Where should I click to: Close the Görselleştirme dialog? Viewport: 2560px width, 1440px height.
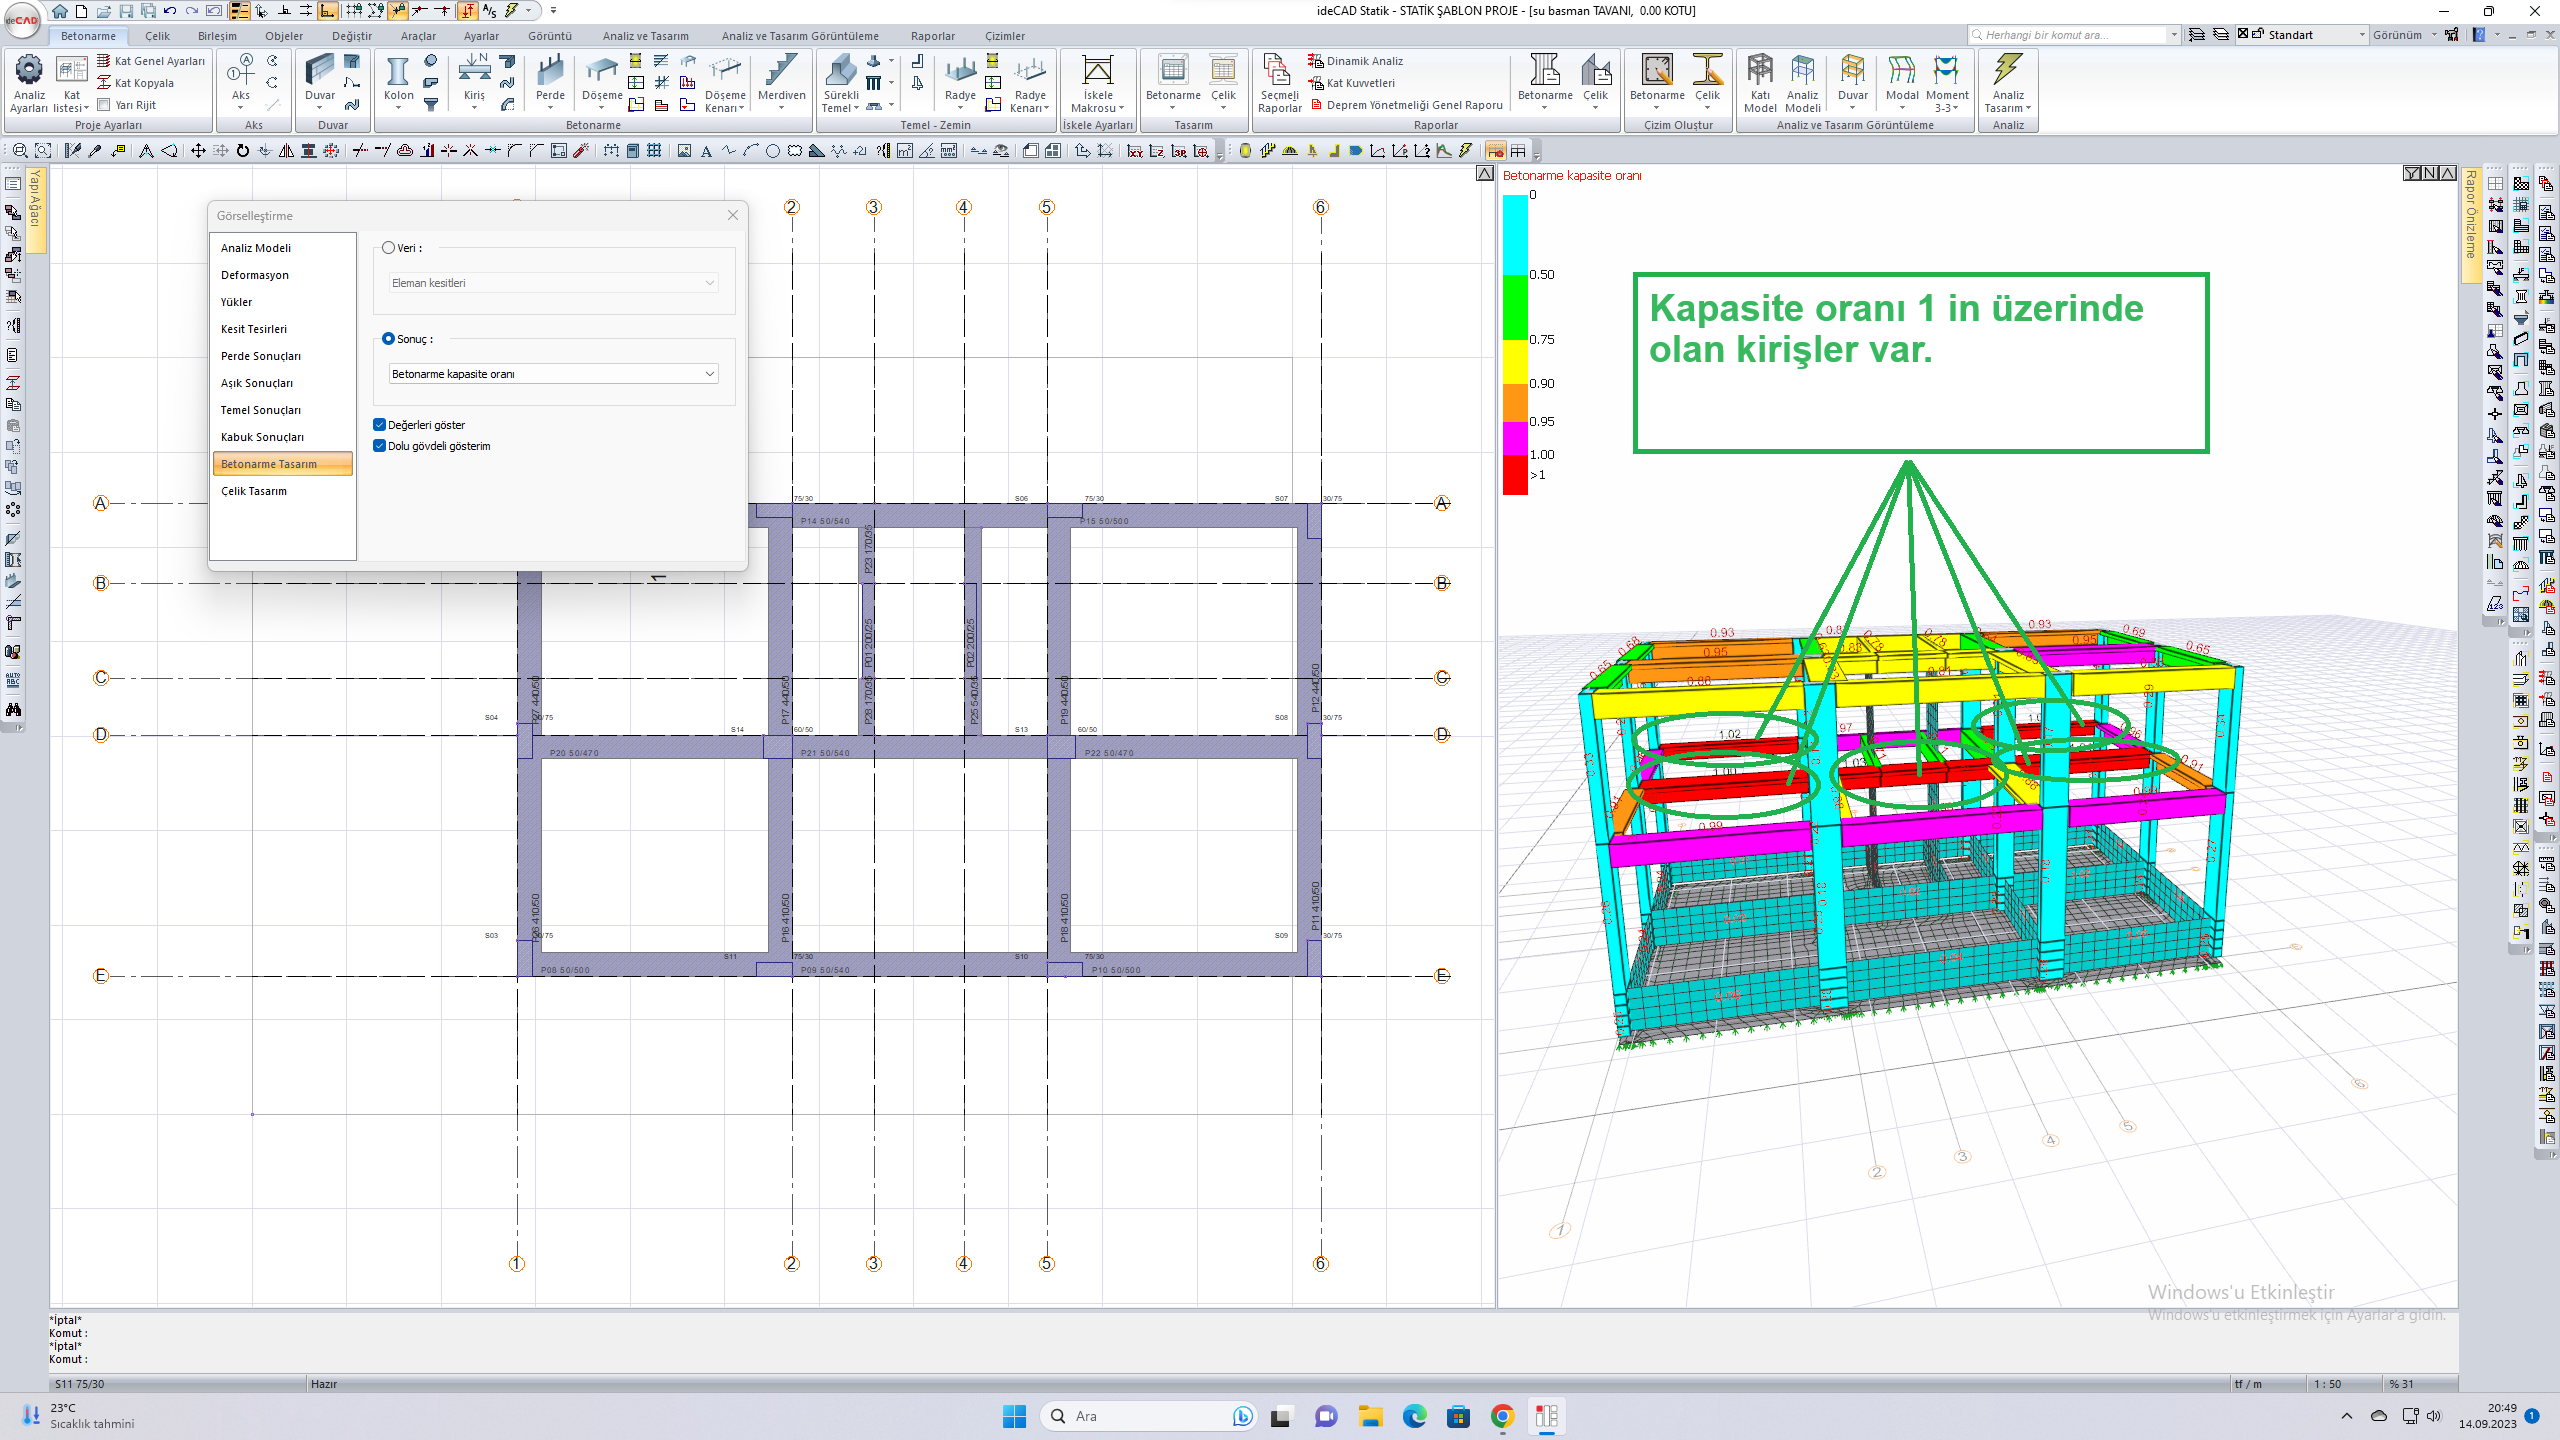tap(733, 215)
